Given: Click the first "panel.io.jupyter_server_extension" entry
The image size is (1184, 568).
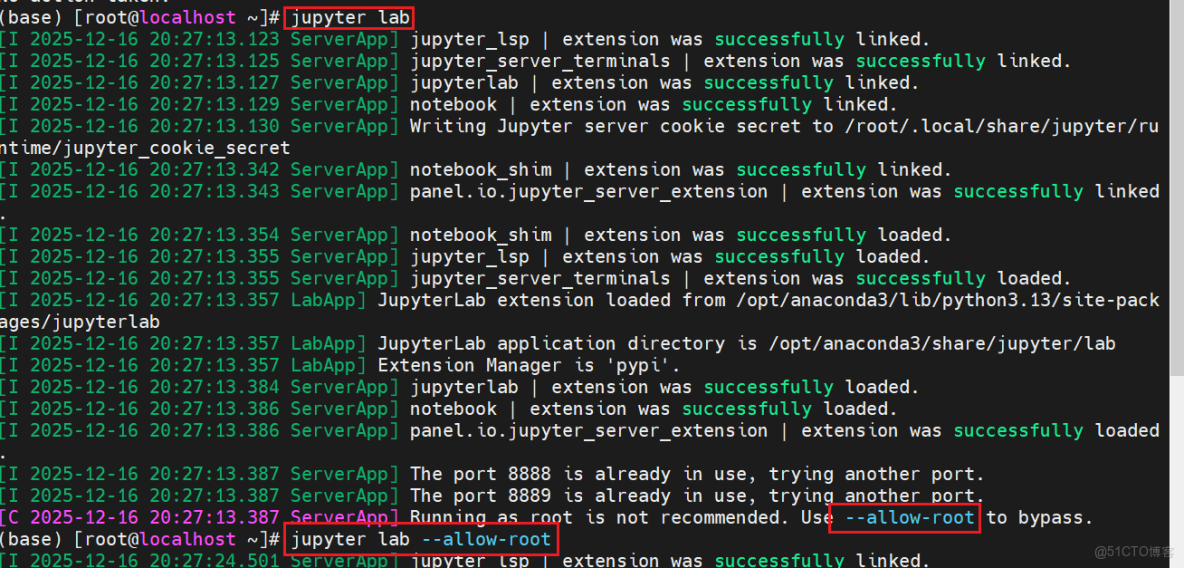Looking at the screenshot, I should 588,191.
